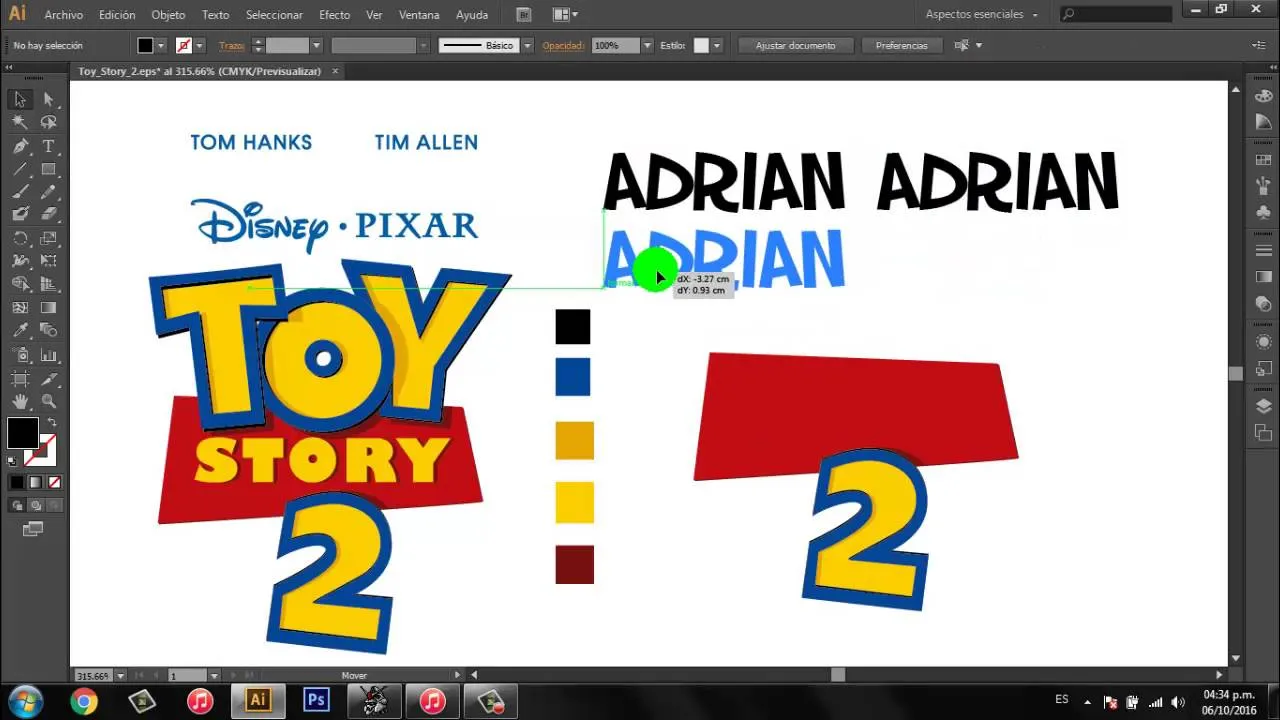Open the Edición menu
Screen dimensions: 1280x720
[117, 15]
